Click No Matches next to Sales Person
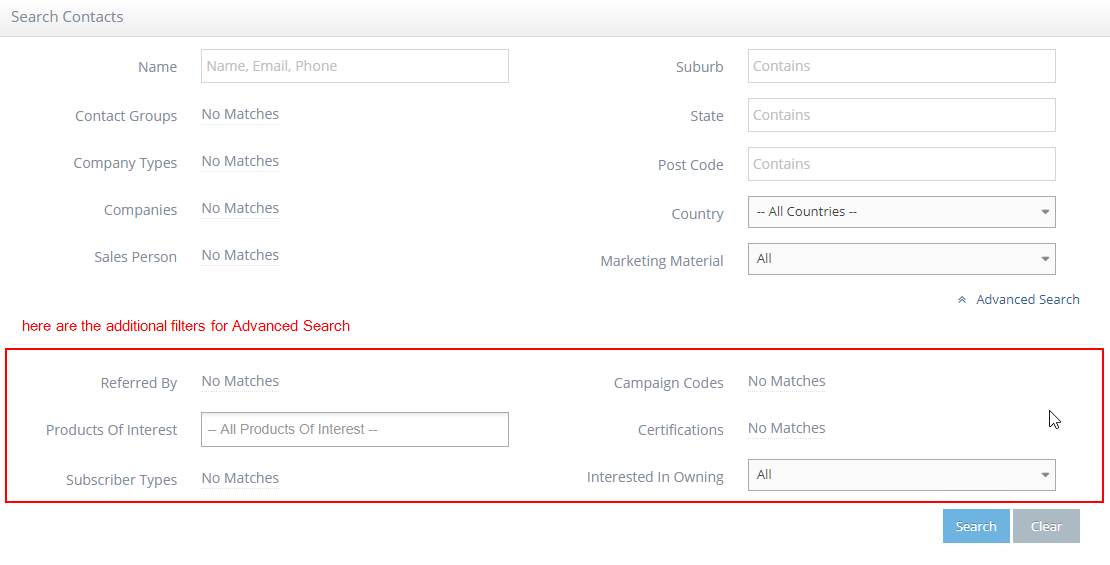The image size is (1110, 565). click(x=240, y=255)
